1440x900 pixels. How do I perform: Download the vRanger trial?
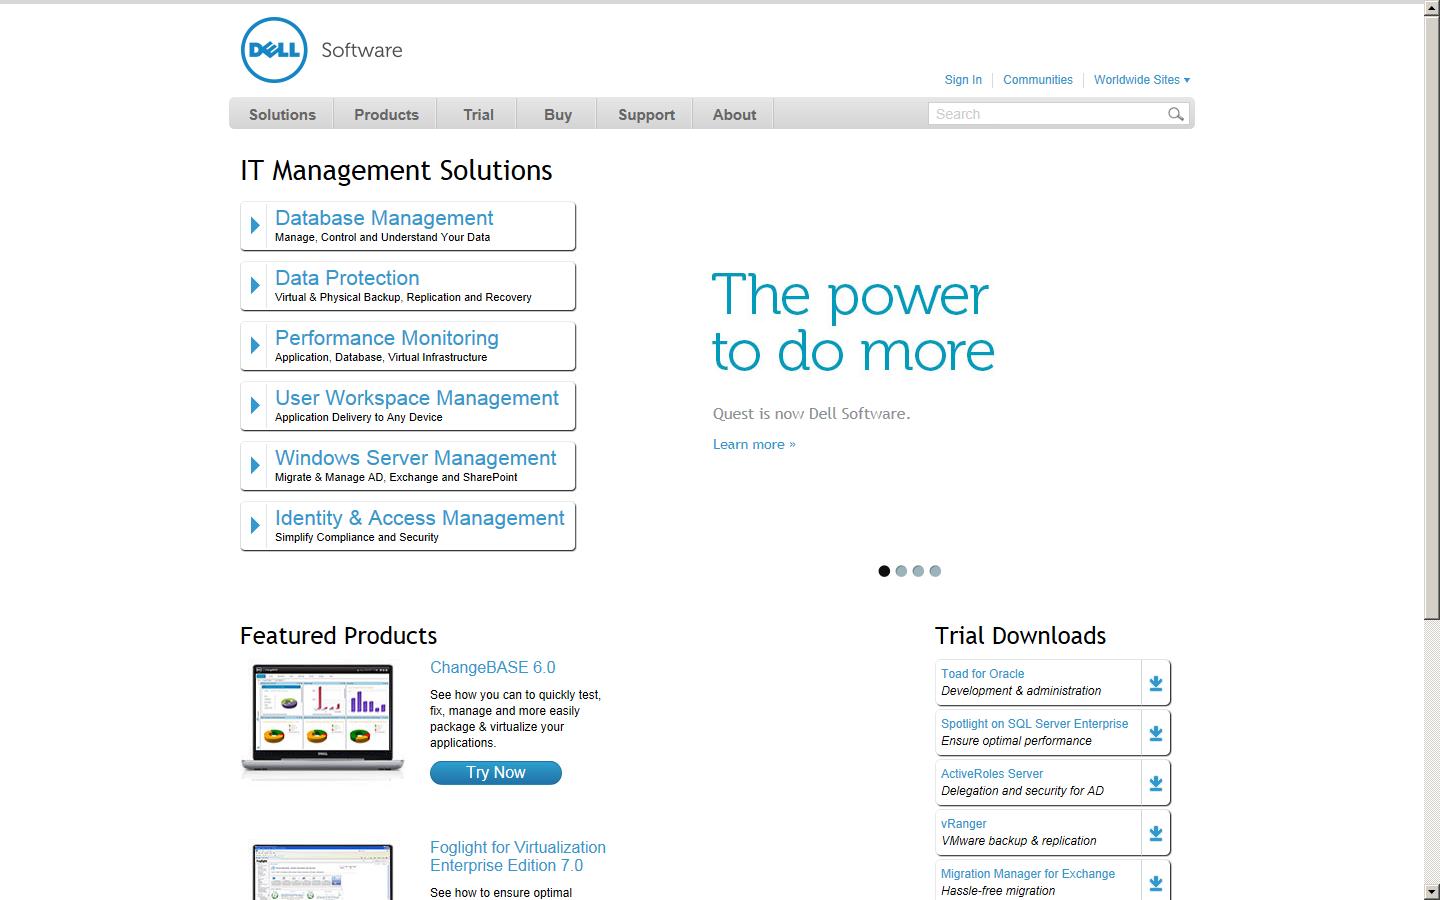click(1156, 833)
